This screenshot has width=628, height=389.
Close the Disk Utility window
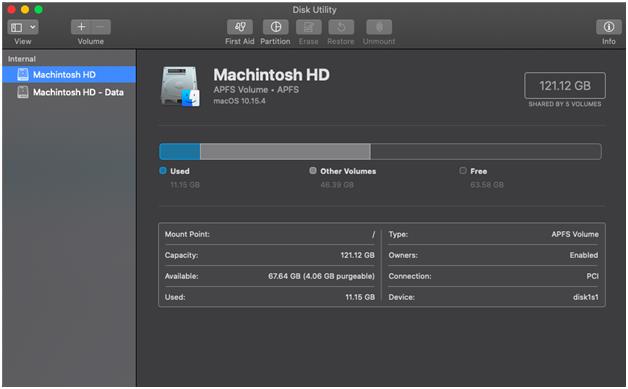pos(12,9)
